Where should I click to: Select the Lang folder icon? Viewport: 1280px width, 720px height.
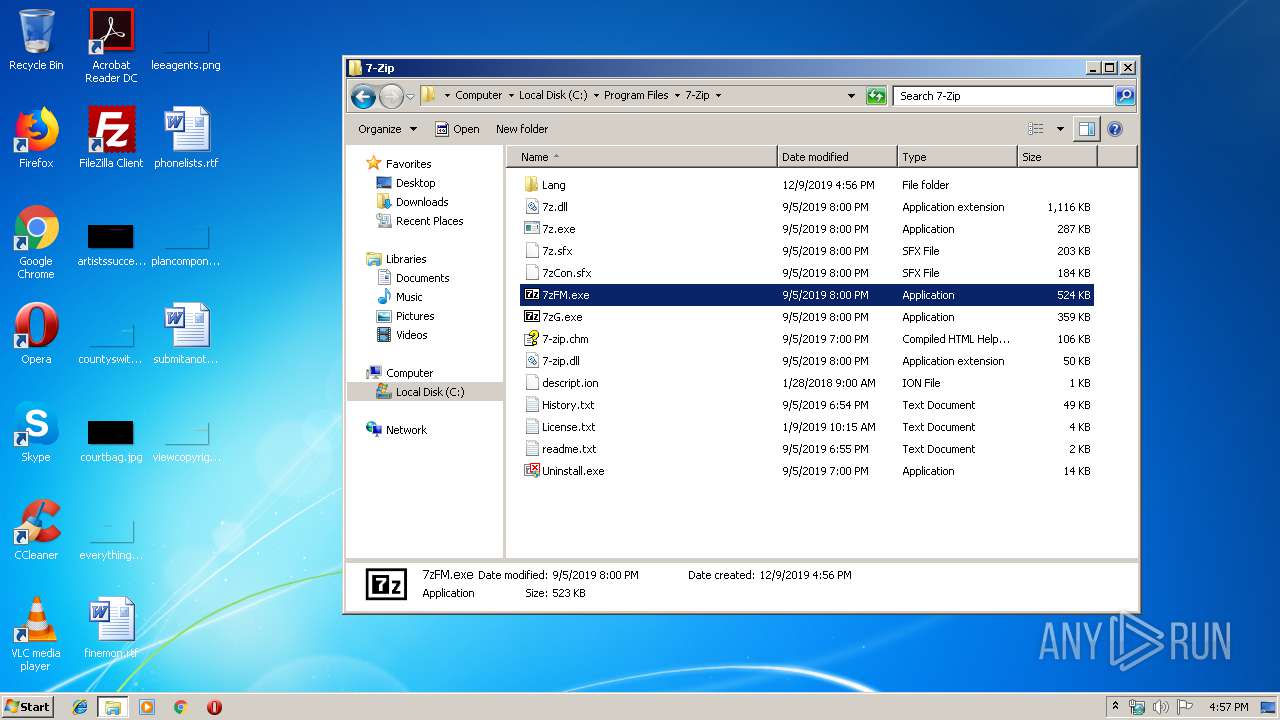[x=532, y=185]
